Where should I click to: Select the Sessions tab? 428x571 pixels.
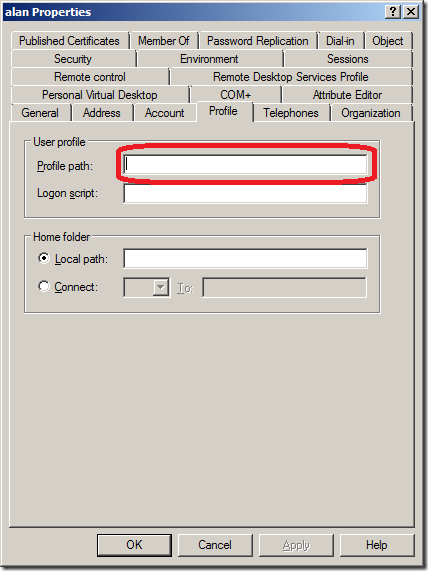click(x=347, y=59)
